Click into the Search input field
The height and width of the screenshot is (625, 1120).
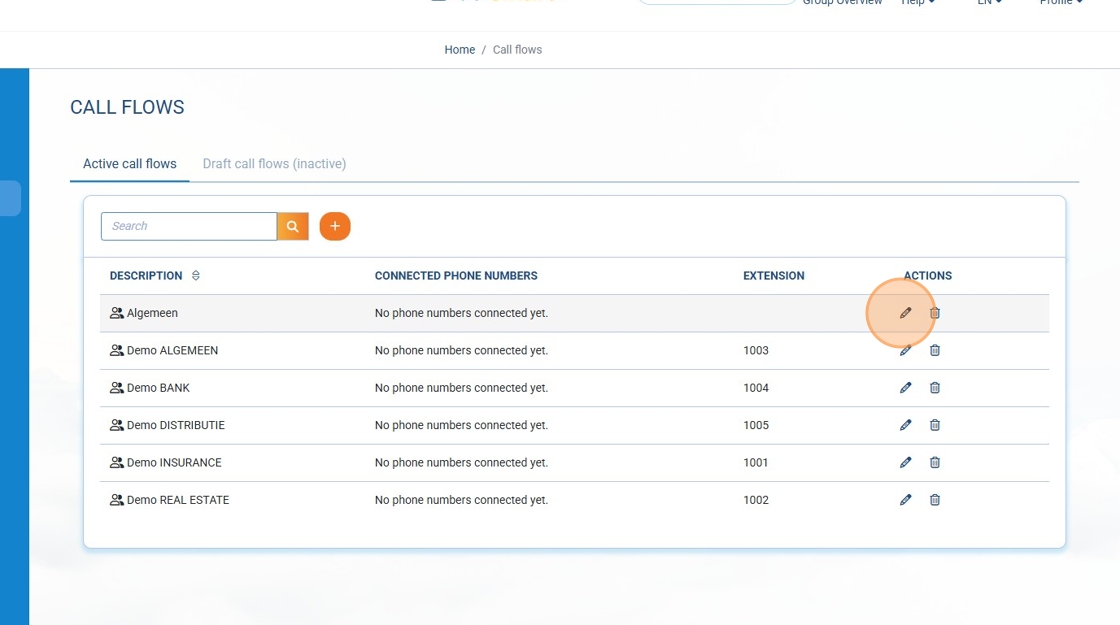189,226
